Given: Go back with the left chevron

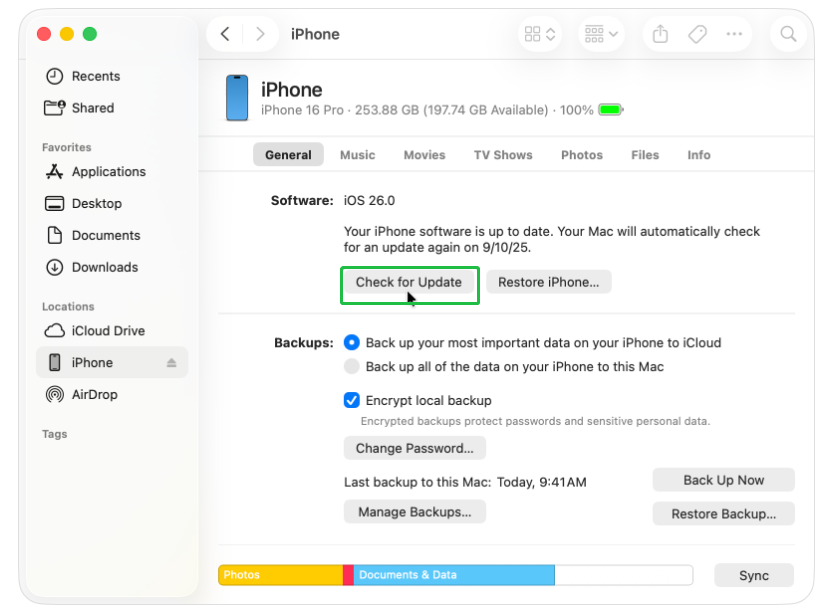Looking at the screenshot, I should [x=225, y=34].
